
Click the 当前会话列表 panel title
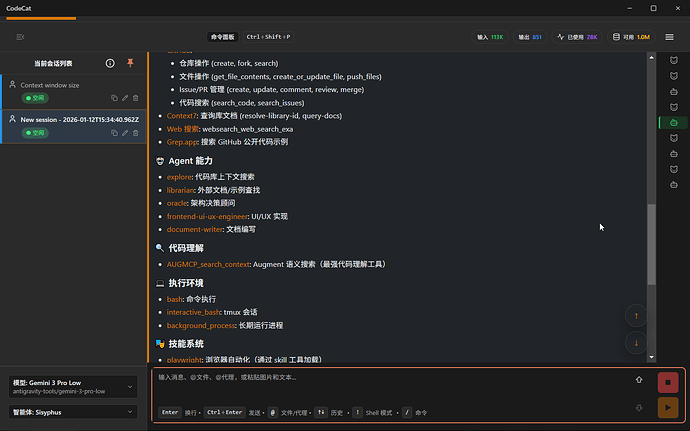pyautogui.click(x=53, y=63)
